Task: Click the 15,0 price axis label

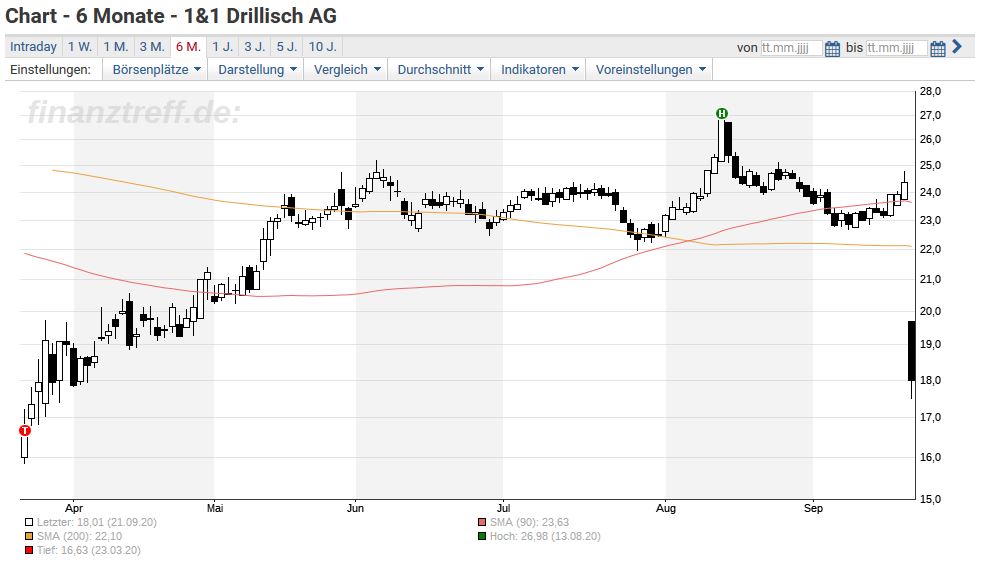Action: [930, 499]
